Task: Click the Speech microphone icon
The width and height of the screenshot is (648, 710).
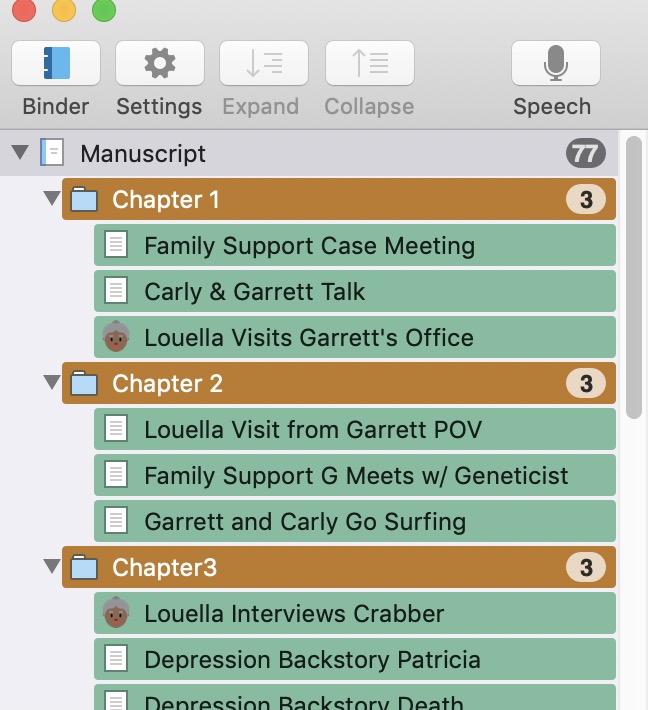Action: (556, 63)
